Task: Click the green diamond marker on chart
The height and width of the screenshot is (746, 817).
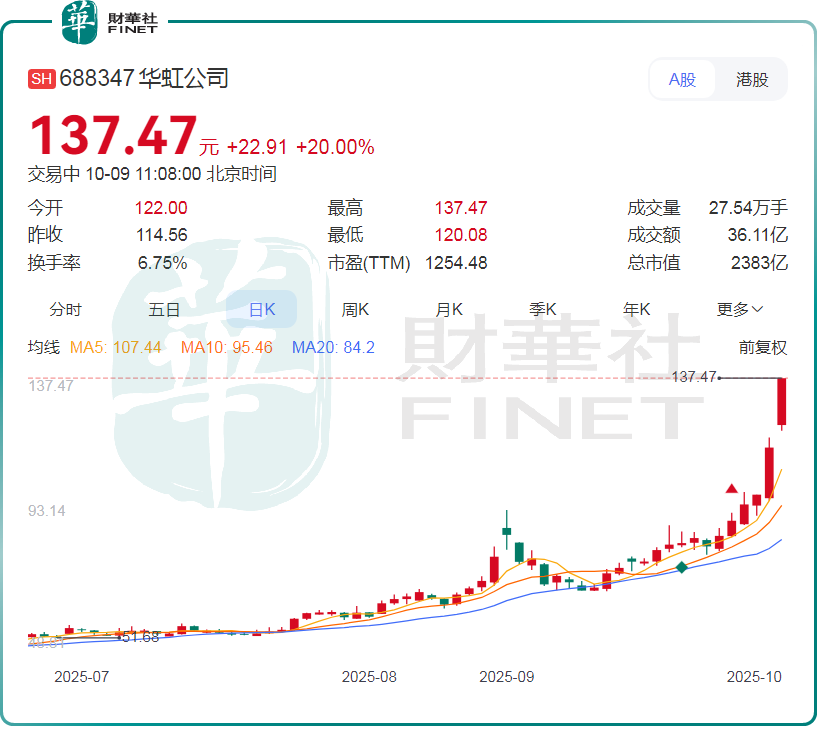Action: (x=682, y=567)
